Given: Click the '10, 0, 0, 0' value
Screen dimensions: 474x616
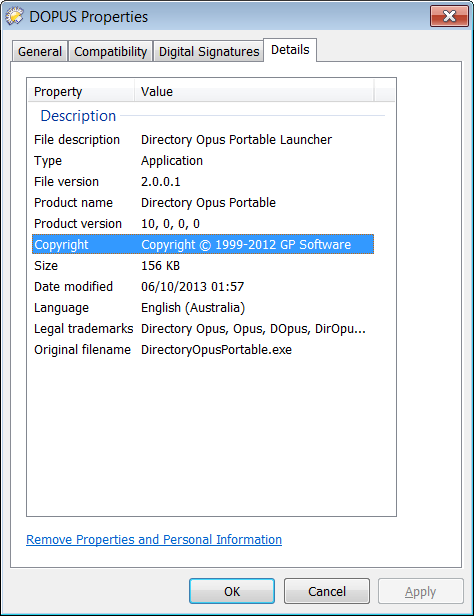Looking at the screenshot, I should pyautogui.click(x=170, y=224).
